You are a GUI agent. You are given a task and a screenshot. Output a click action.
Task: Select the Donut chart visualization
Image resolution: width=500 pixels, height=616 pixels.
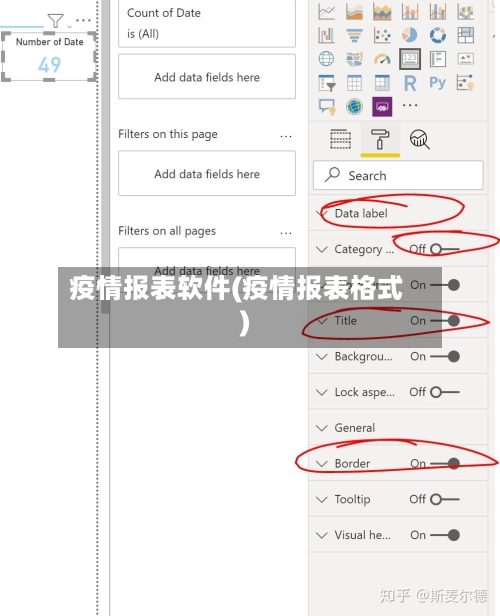click(x=438, y=35)
